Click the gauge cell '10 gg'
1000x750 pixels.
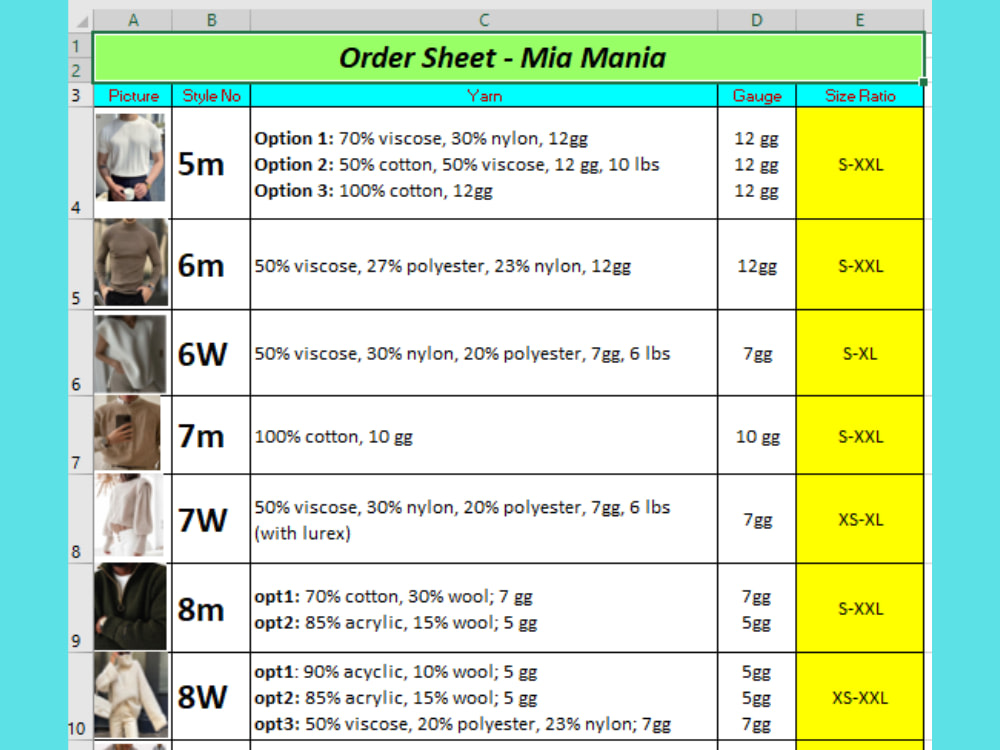click(756, 435)
